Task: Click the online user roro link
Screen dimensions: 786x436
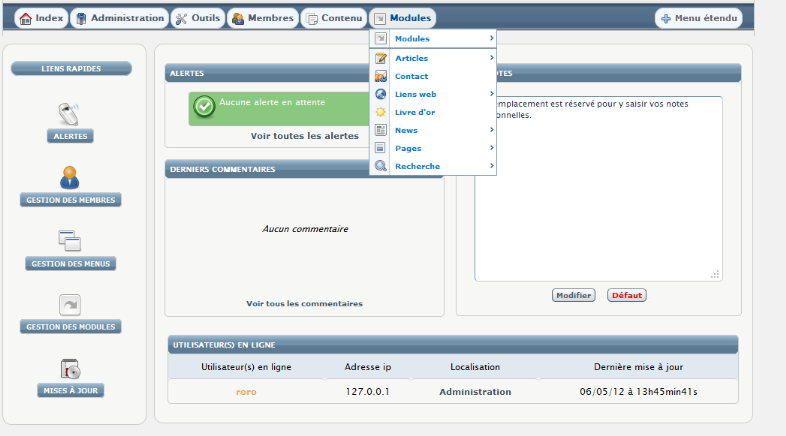Action: 246,392
